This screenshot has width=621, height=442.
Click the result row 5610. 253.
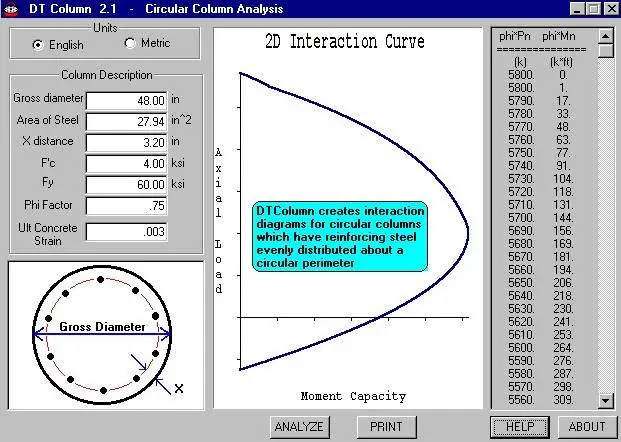click(541, 335)
